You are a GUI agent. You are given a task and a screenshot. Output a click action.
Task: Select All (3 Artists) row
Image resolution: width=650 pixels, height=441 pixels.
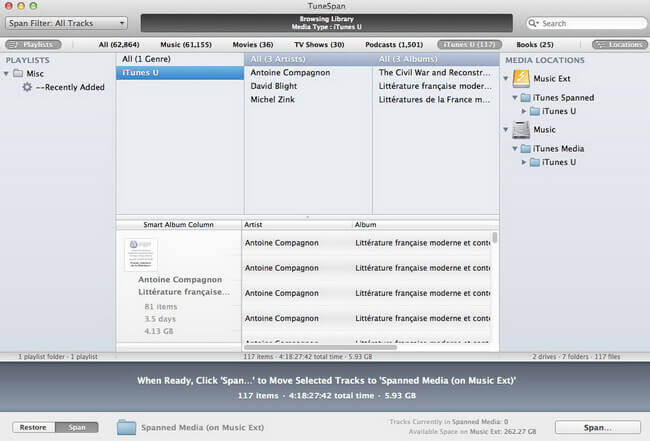(x=308, y=59)
